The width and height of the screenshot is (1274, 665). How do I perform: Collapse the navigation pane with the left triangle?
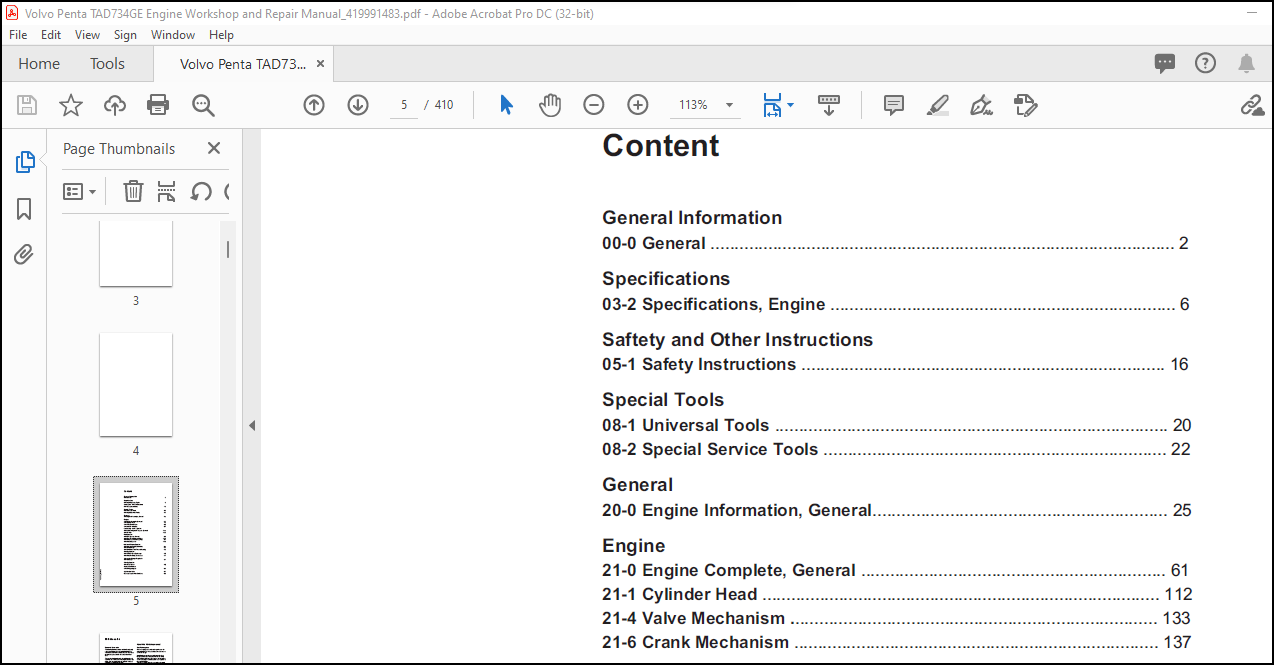point(252,425)
